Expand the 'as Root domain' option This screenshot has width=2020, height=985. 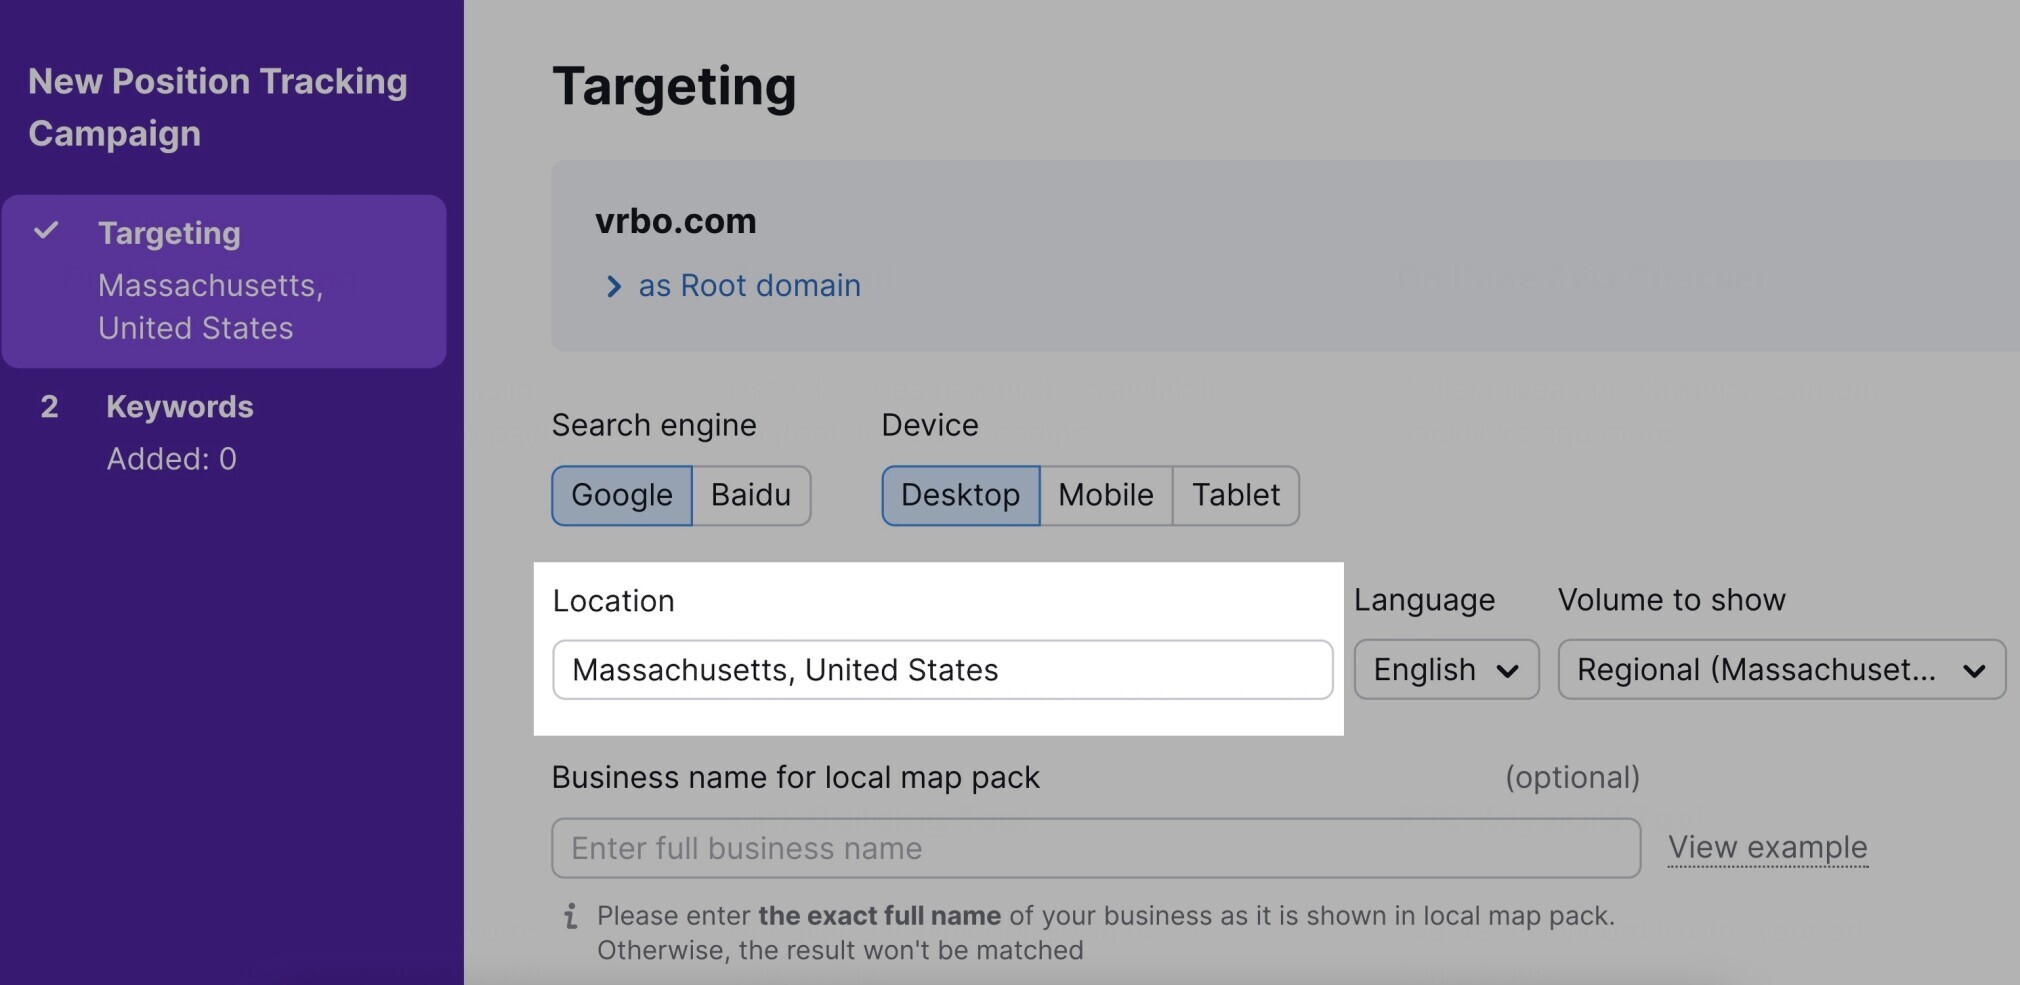749,286
